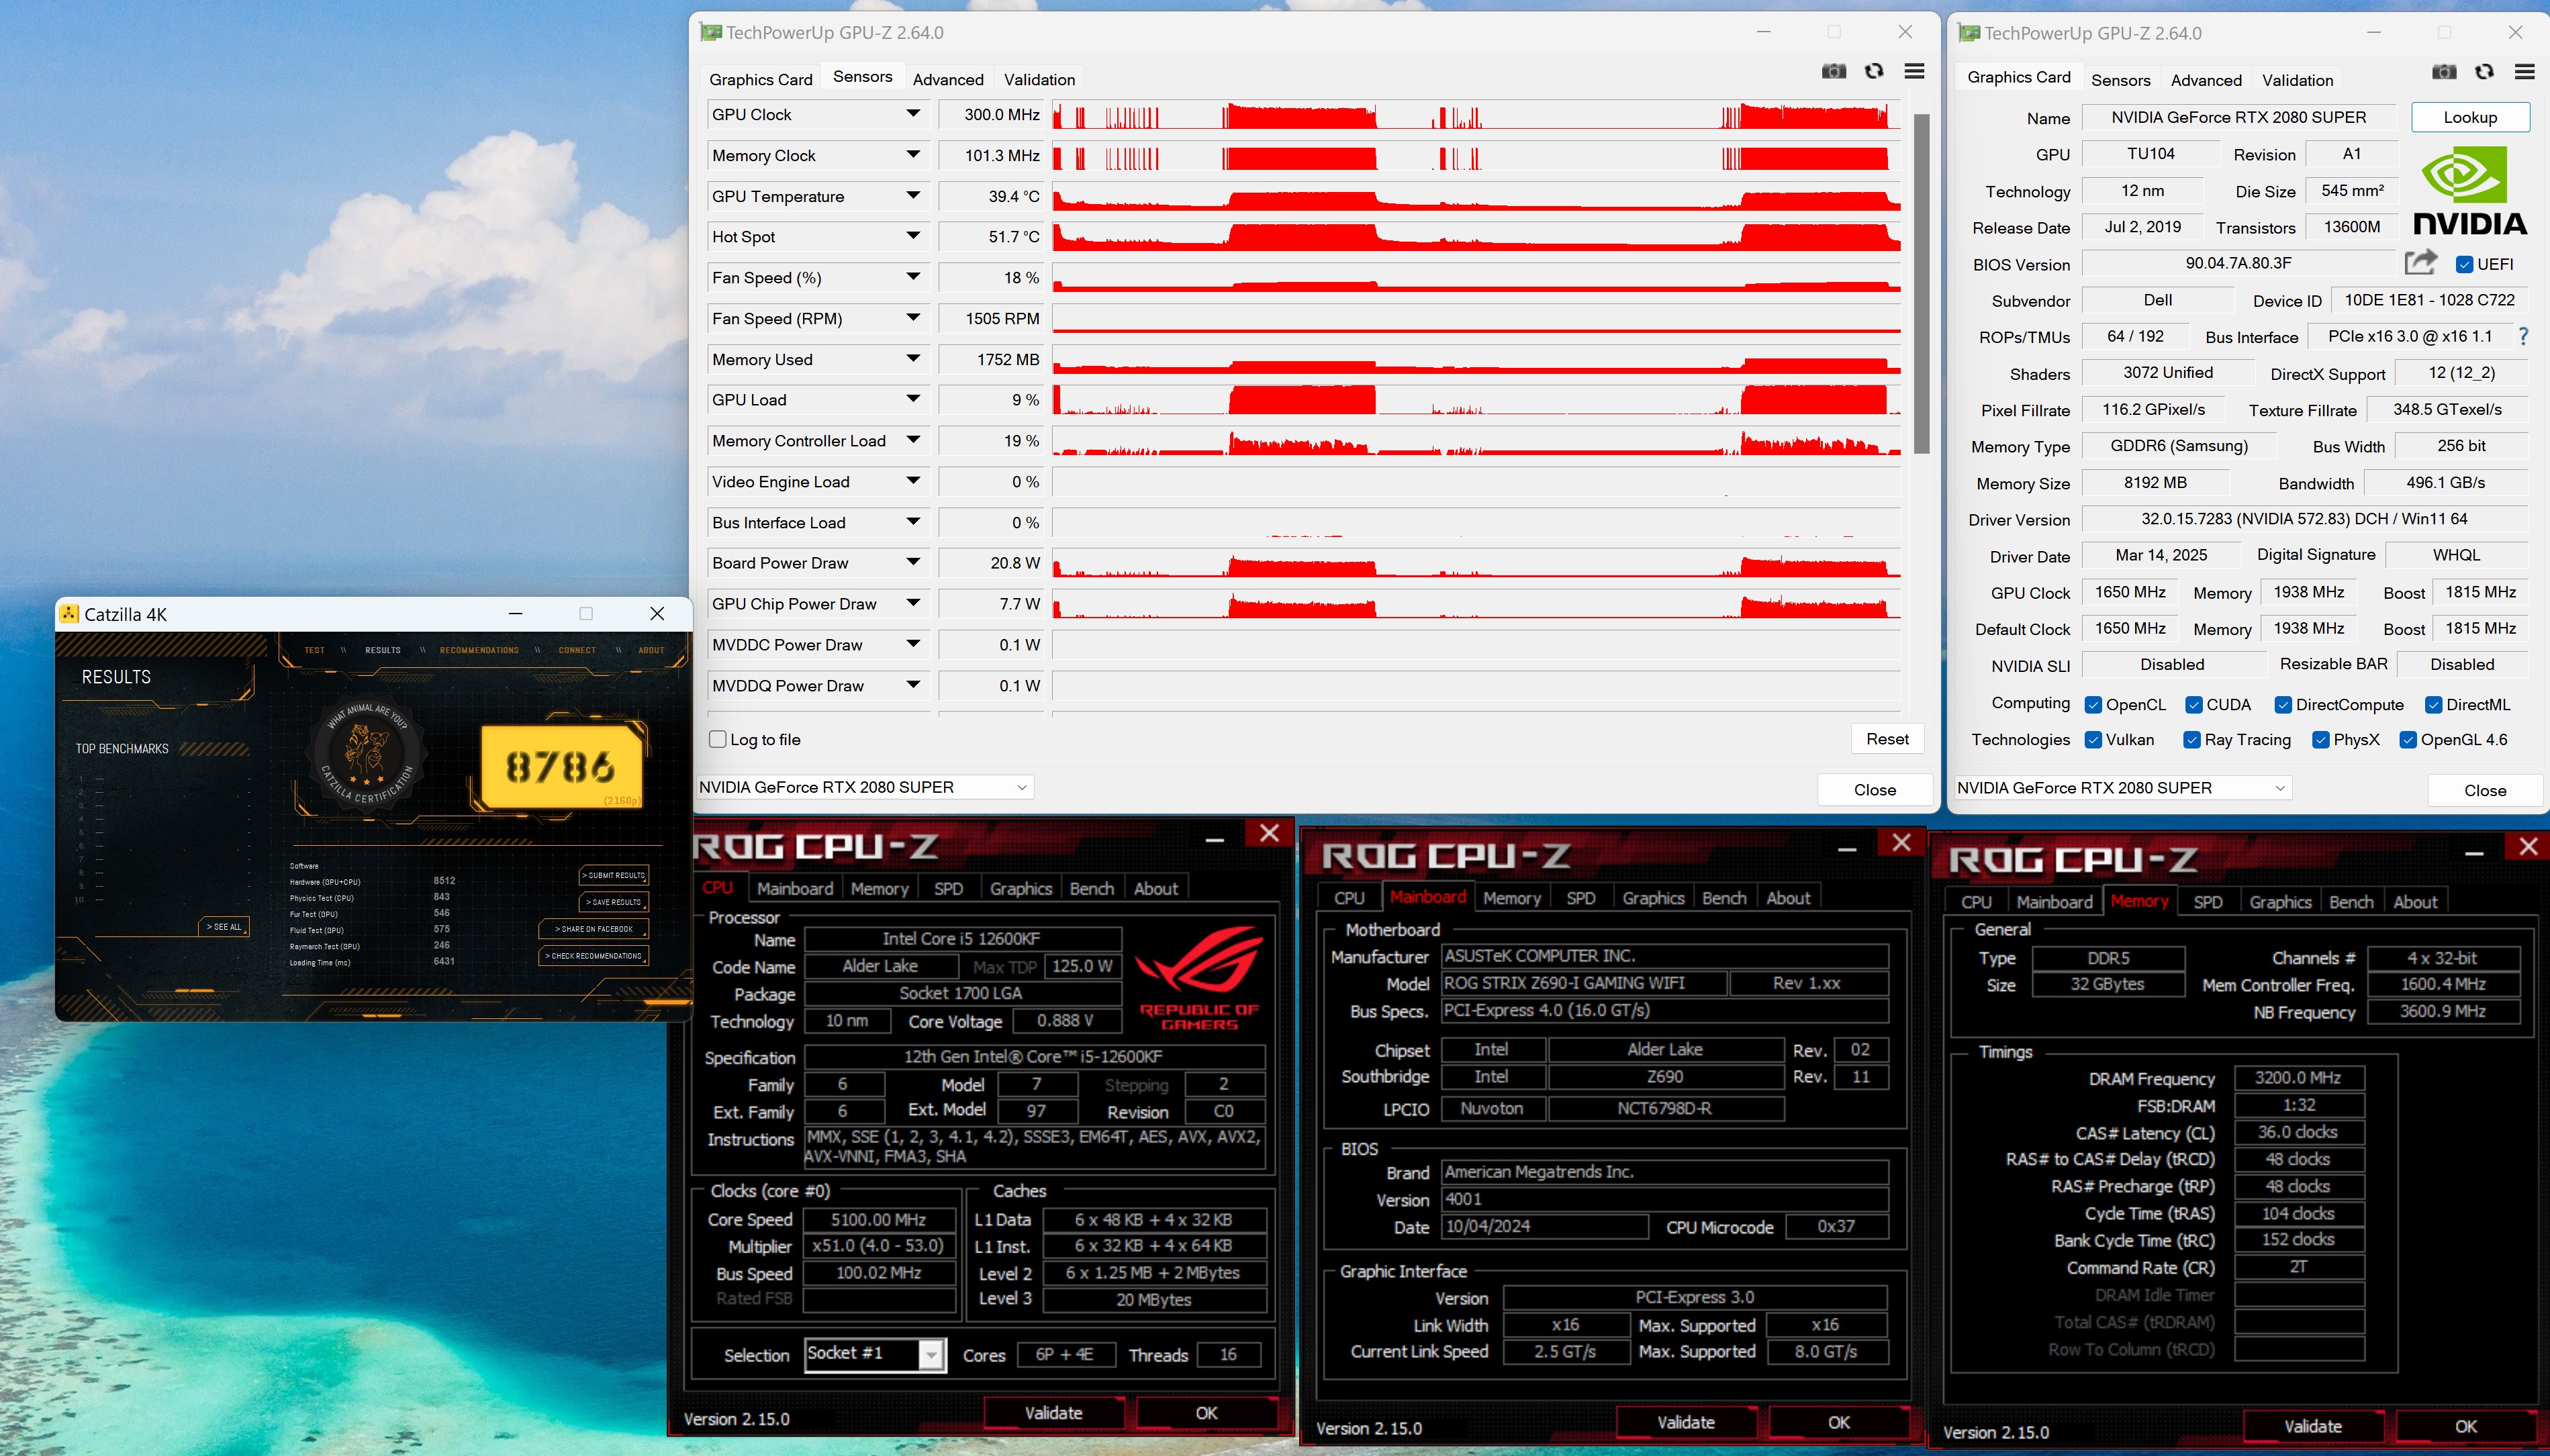Image resolution: width=2550 pixels, height=1456 pixels.
Task: Click the Lookup button
Action: click(x=2470, y=117)
